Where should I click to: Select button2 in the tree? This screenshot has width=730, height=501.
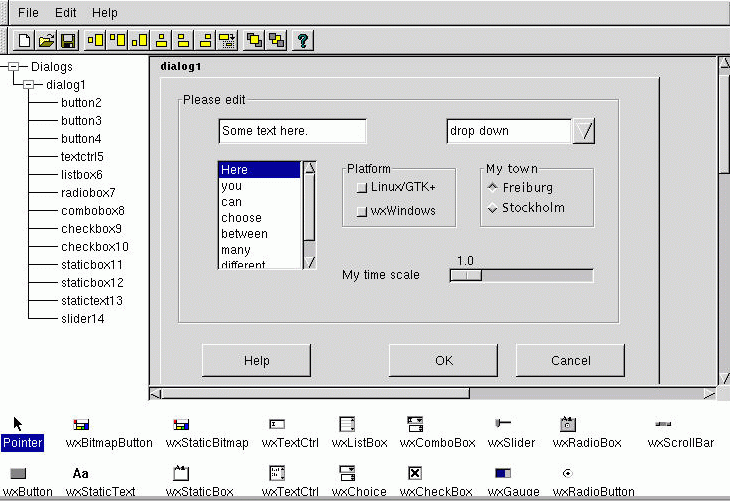pyautogui.click(x=81, y=102)
